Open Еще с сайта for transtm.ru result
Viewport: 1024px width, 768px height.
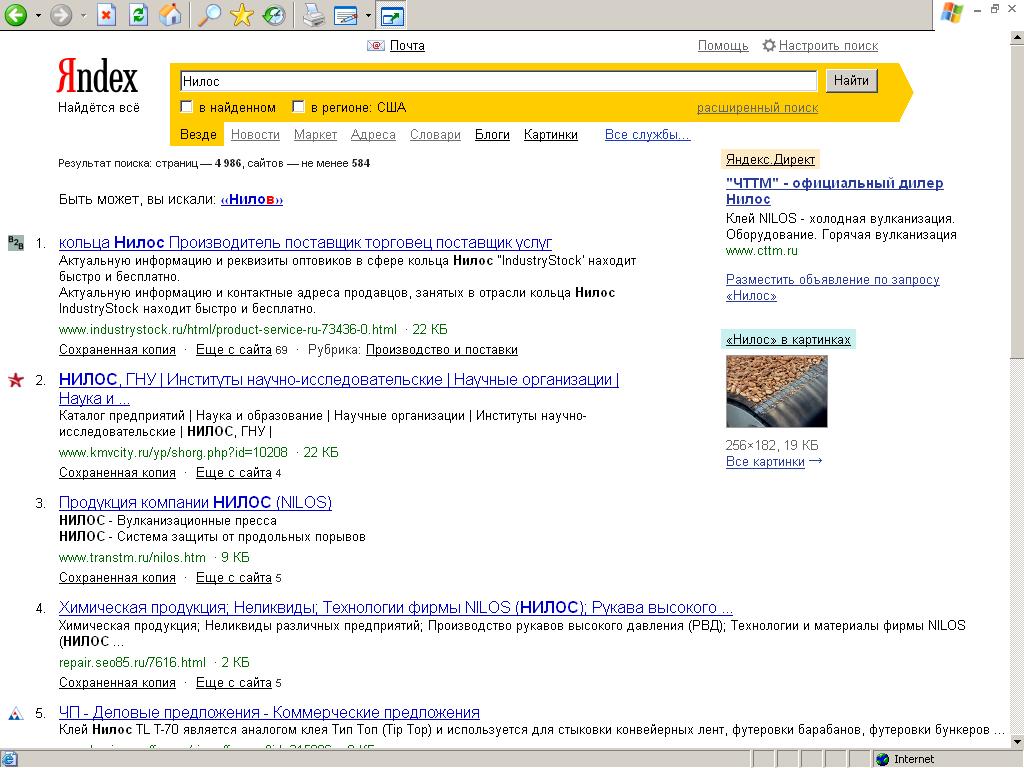[x=234, y=578]
